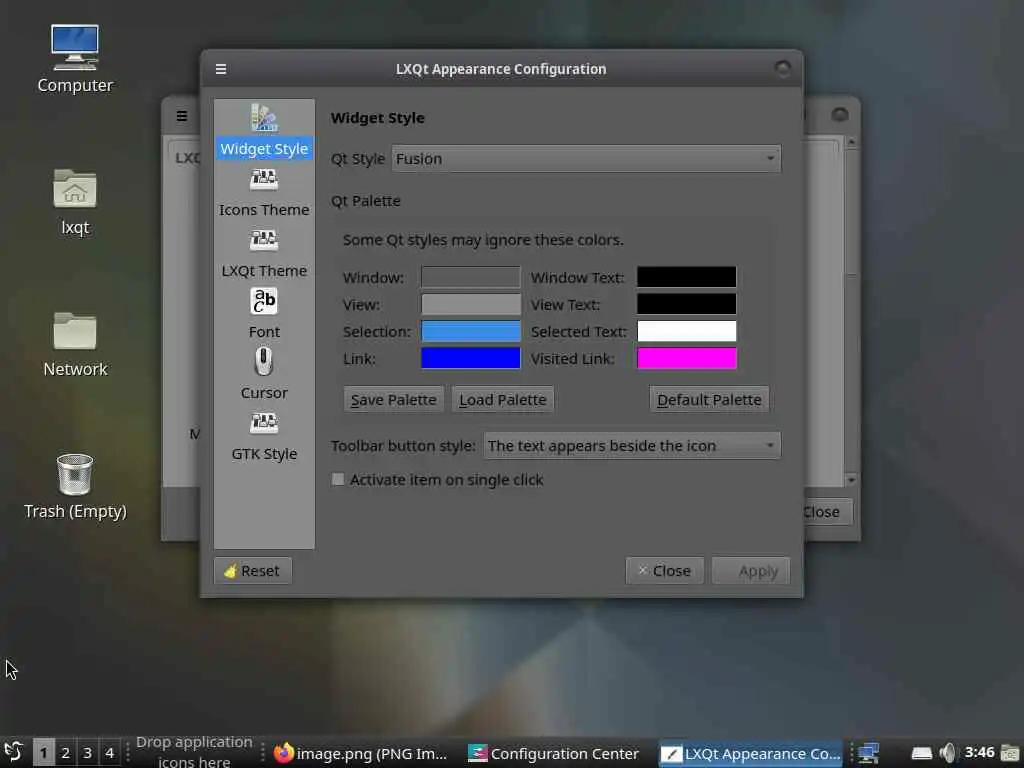Click the Apply button

pos(750,571)
